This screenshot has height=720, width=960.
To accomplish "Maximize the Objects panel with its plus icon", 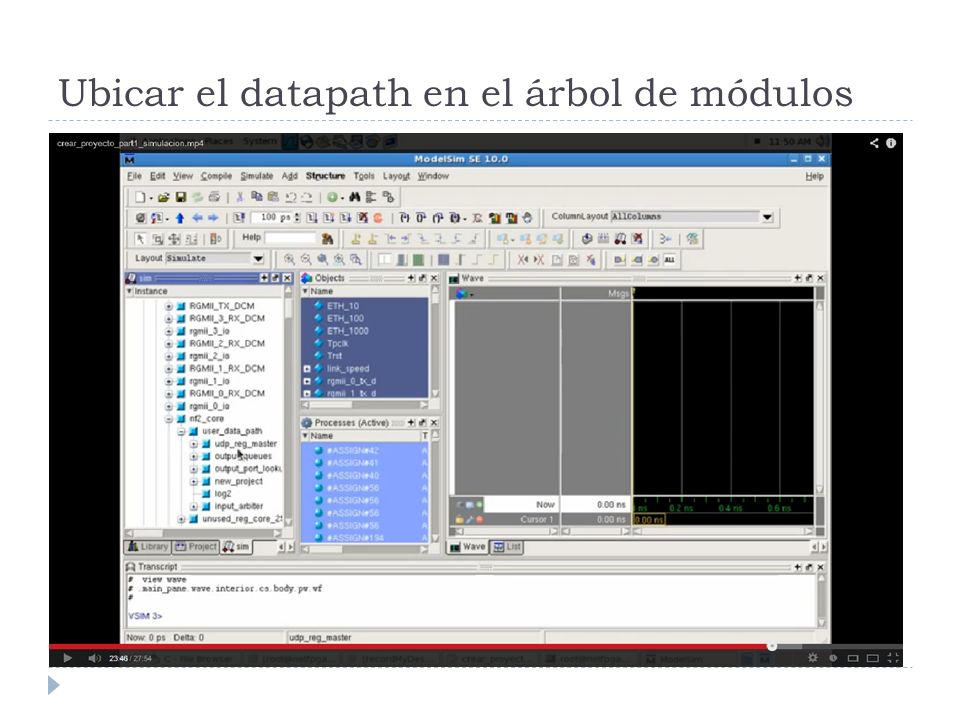I will (411, 278).
